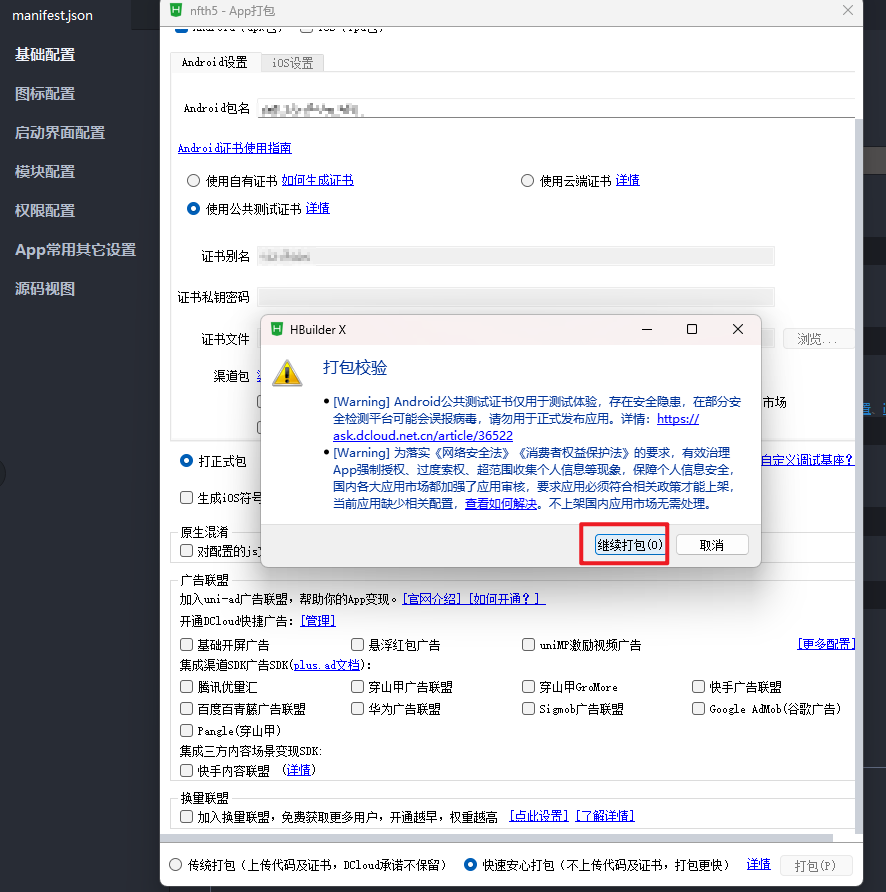Click the yellow warning triangle icon
The width and height of the screenshot is (886, 892).
tap(287, 373)
